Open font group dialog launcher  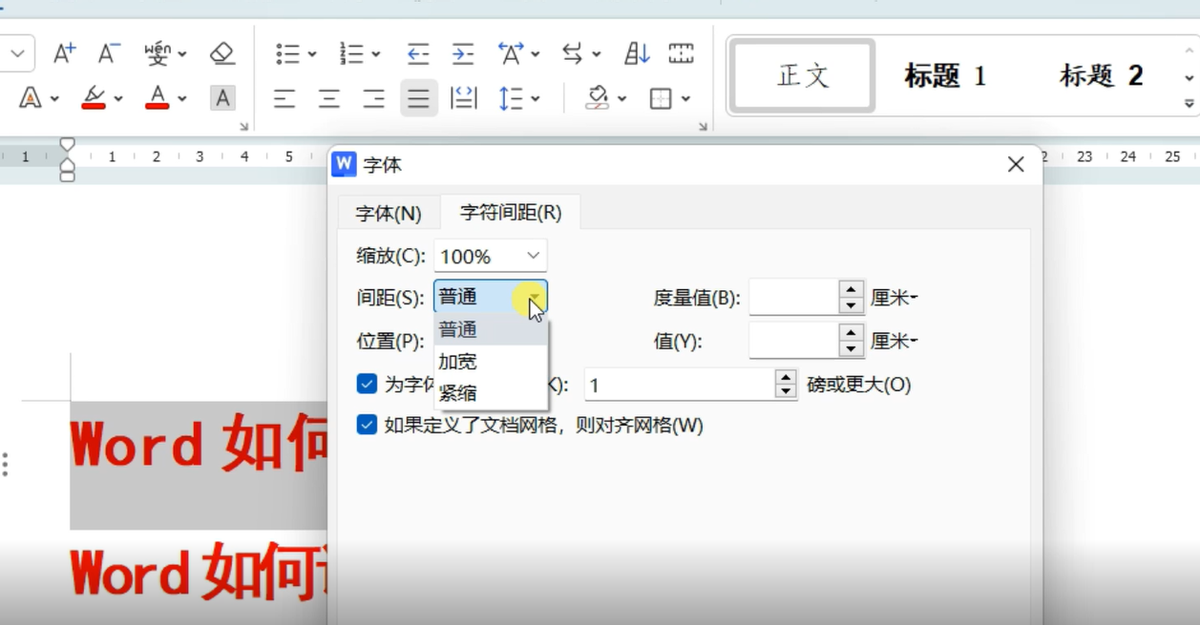click(x=243, y=127)
